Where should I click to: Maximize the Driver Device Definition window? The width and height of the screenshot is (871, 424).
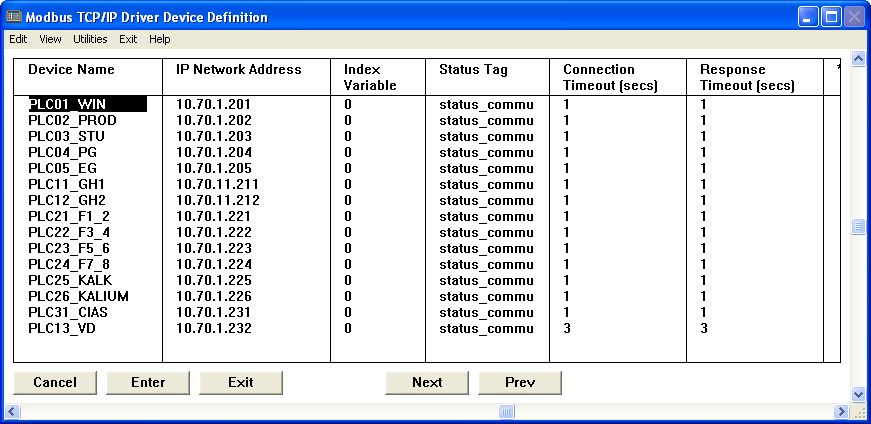[x=830, y=17]
